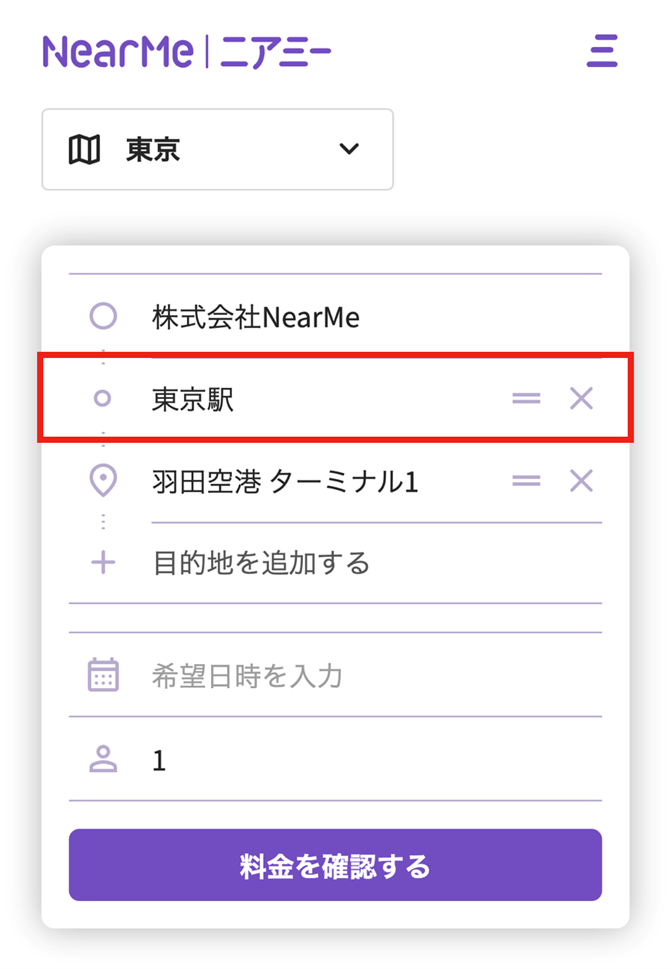
Task: Remove the 東京駅 stop with X
Action: click(x=581, y=399)
